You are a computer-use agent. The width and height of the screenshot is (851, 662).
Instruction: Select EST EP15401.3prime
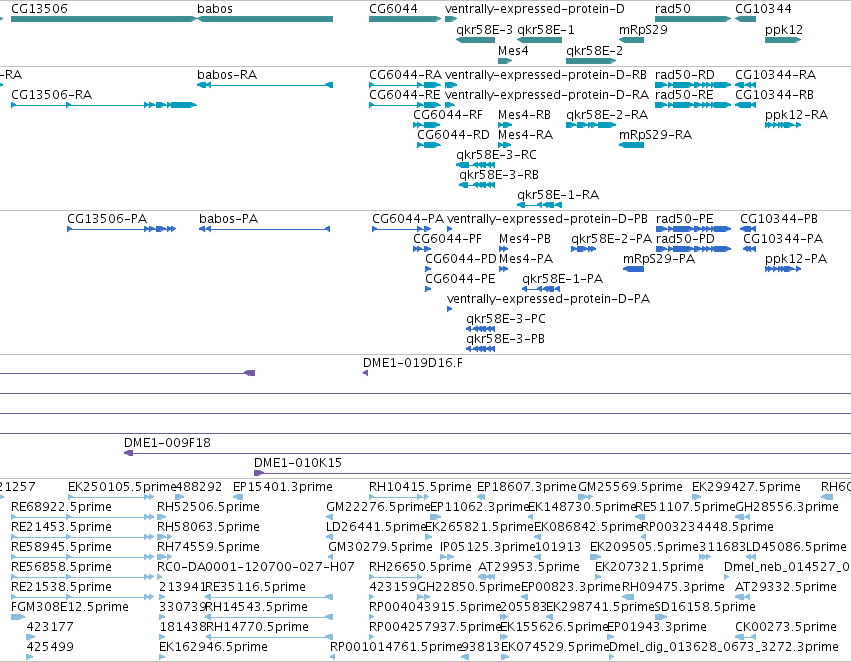point(238,497)
